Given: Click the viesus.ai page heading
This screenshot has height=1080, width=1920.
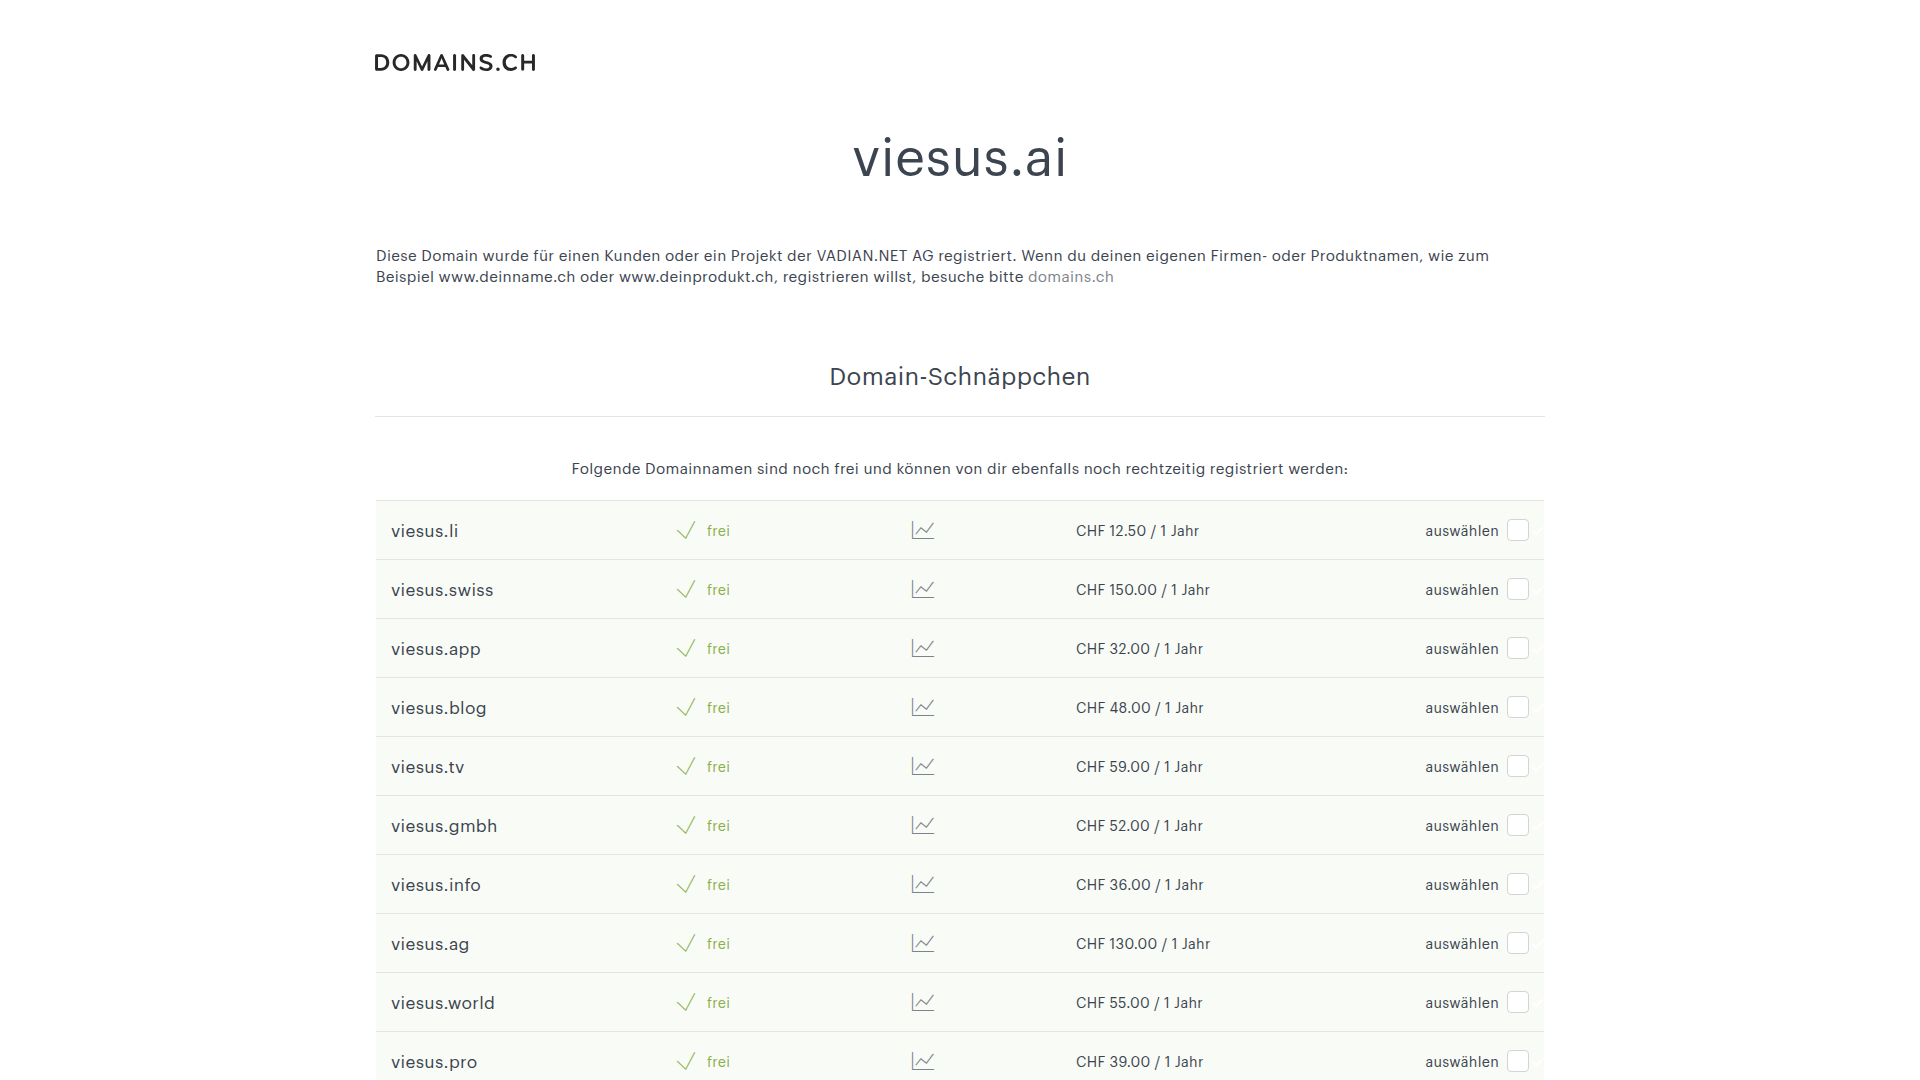Looking at the screenshot, I should click(x=960, y=158).
